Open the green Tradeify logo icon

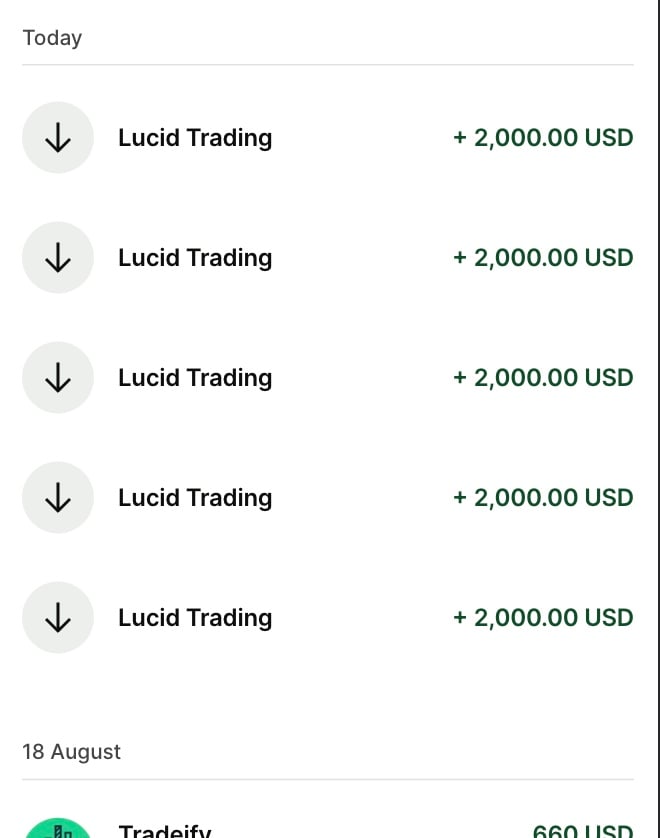coord(58,828)
